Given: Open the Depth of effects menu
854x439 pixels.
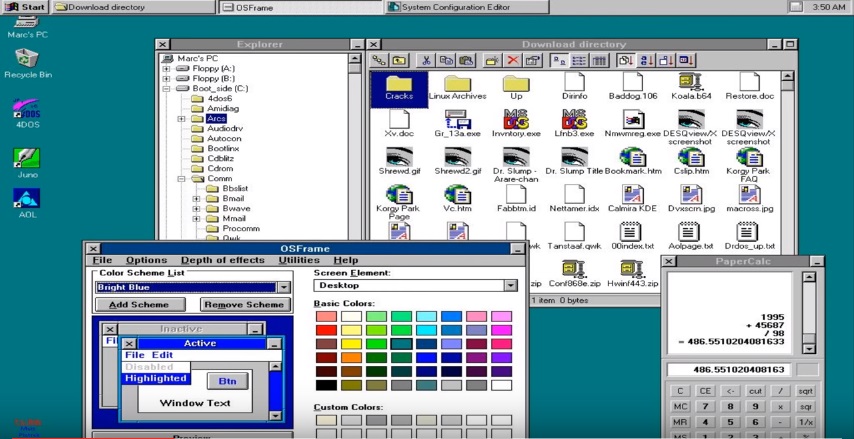Looking at the screenshot, I should [223, 260].
